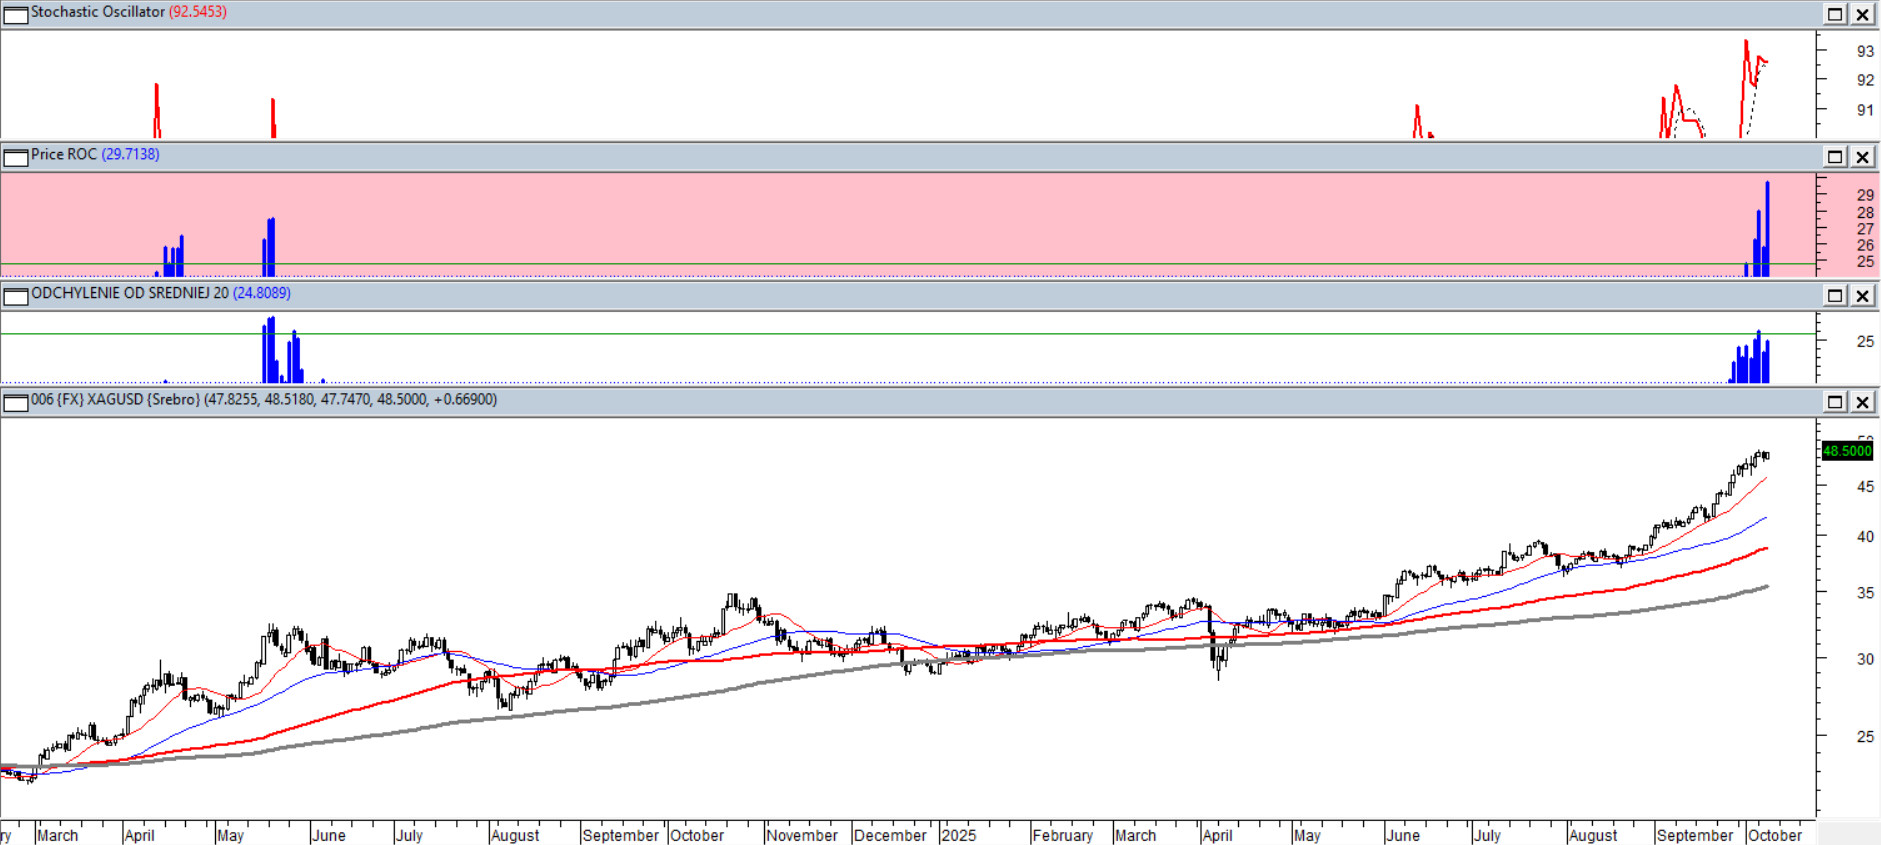
Task: Click the green 48.5000 price label
Action: click(x=1846, y=451)
